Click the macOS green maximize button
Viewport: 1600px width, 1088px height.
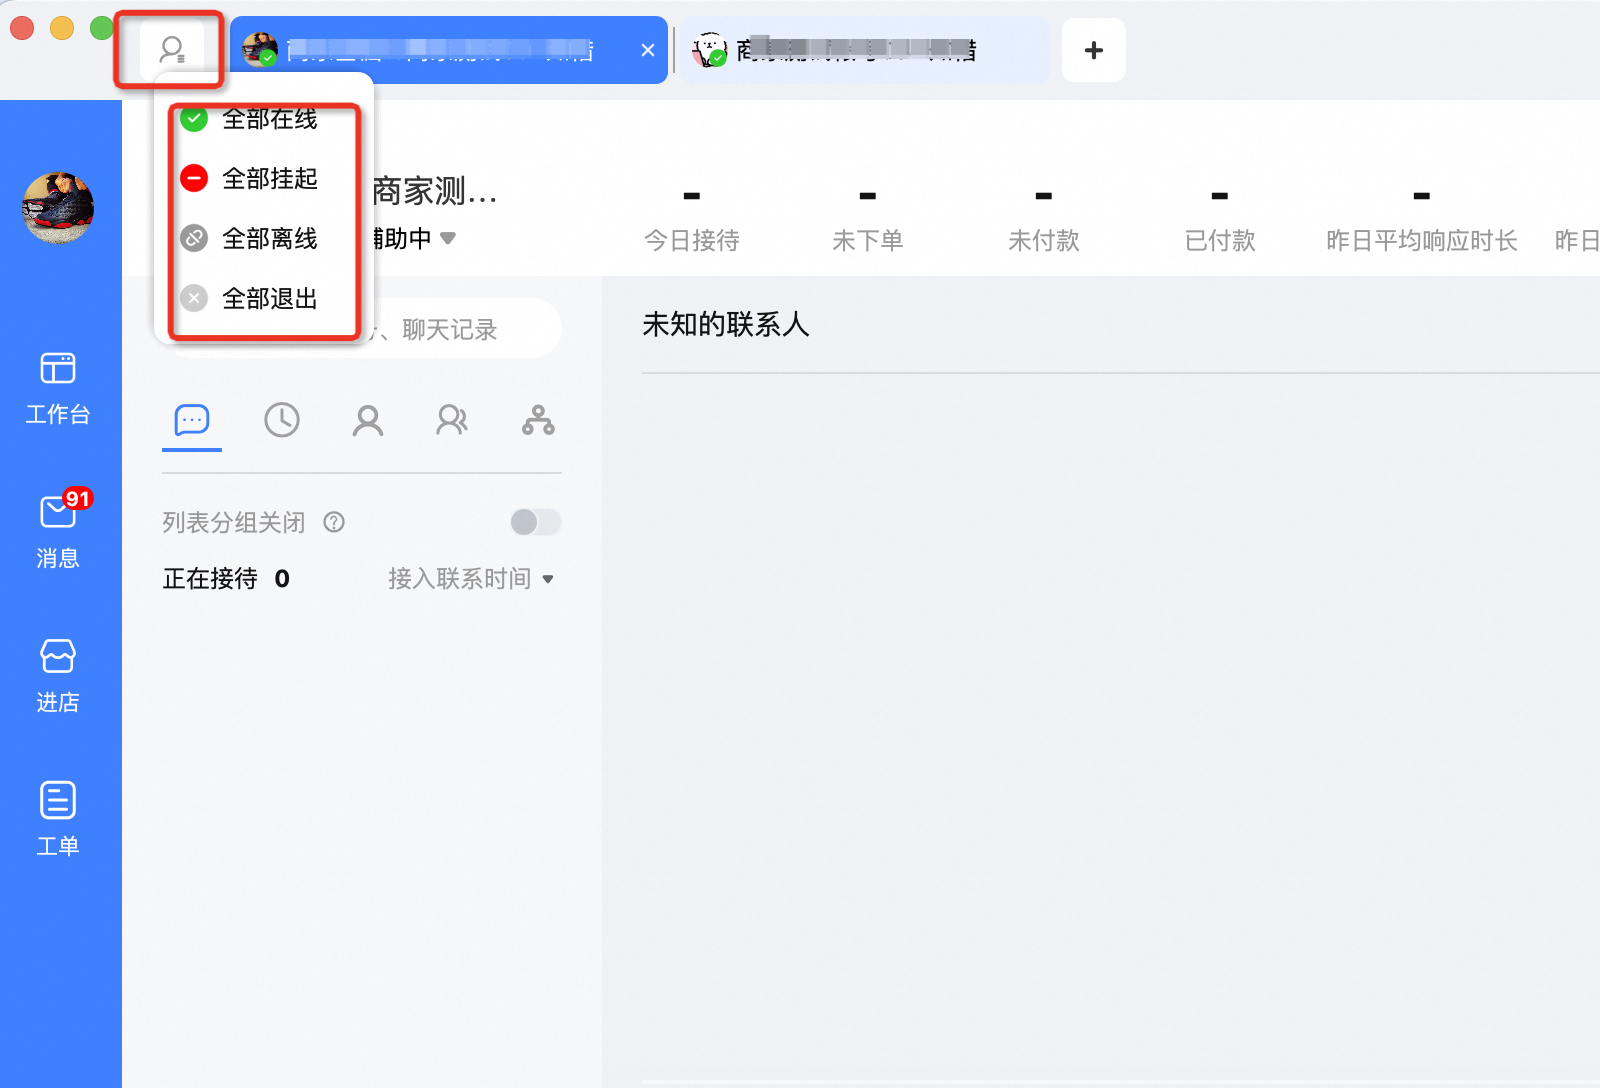(x=102, y=28)
